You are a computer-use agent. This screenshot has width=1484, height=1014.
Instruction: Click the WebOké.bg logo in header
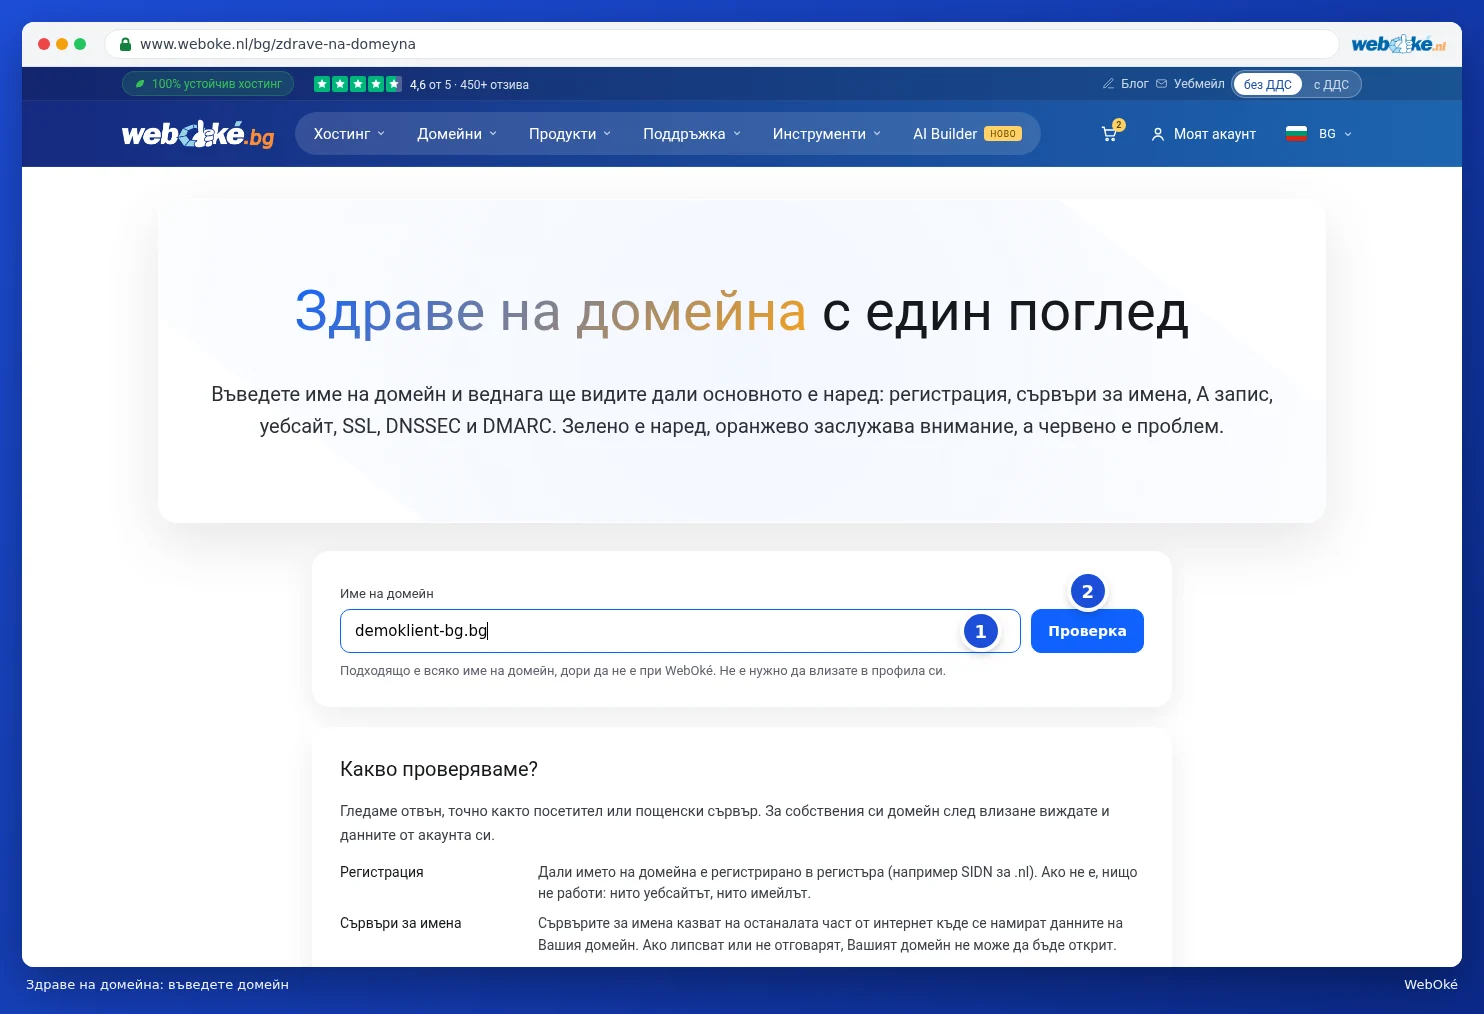pos(198,134)
